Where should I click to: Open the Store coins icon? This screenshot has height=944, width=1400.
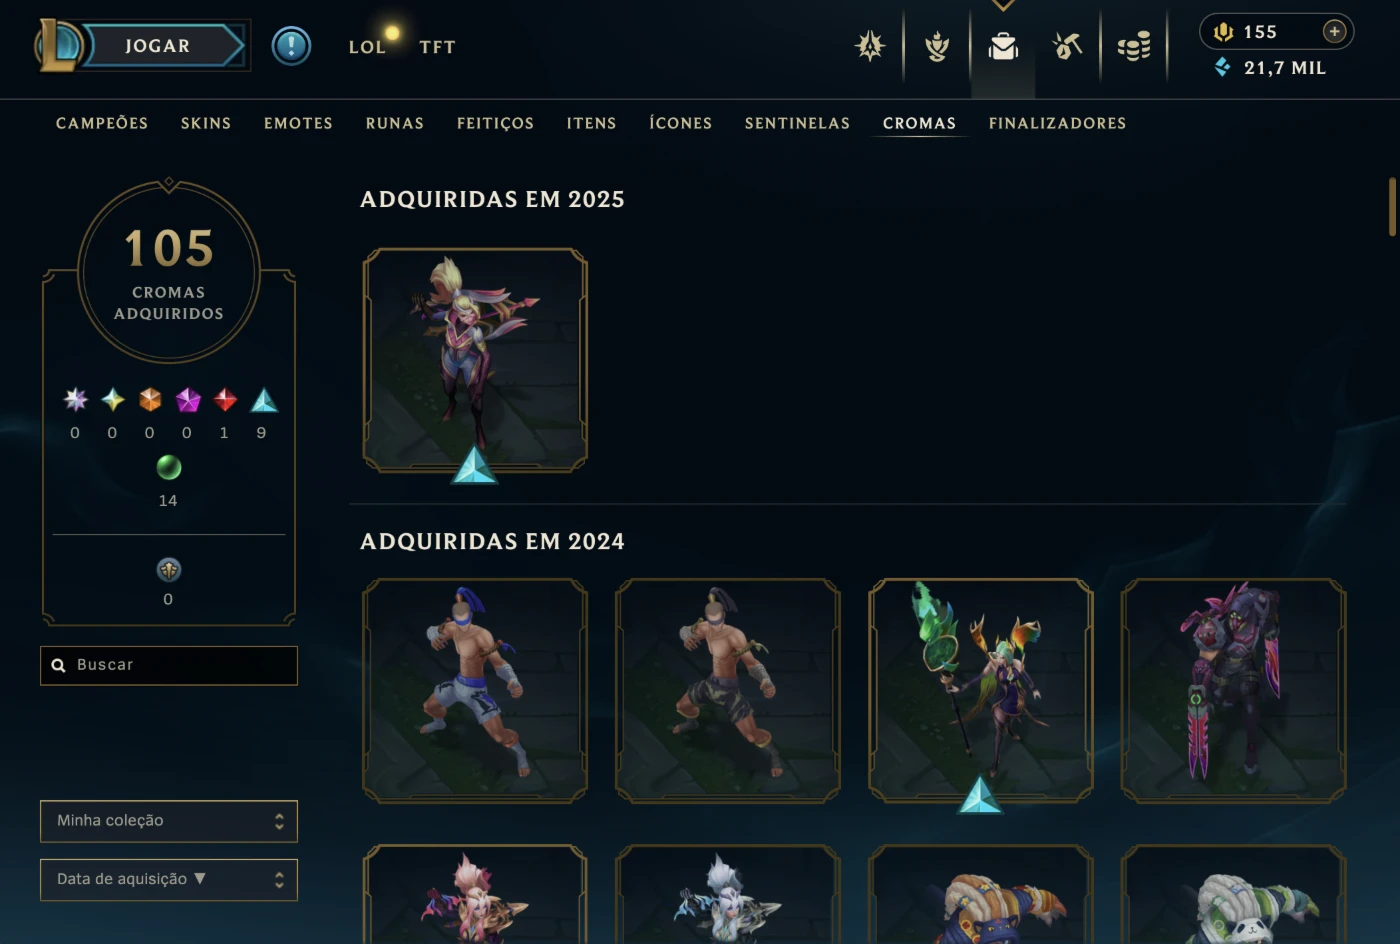1133,46
